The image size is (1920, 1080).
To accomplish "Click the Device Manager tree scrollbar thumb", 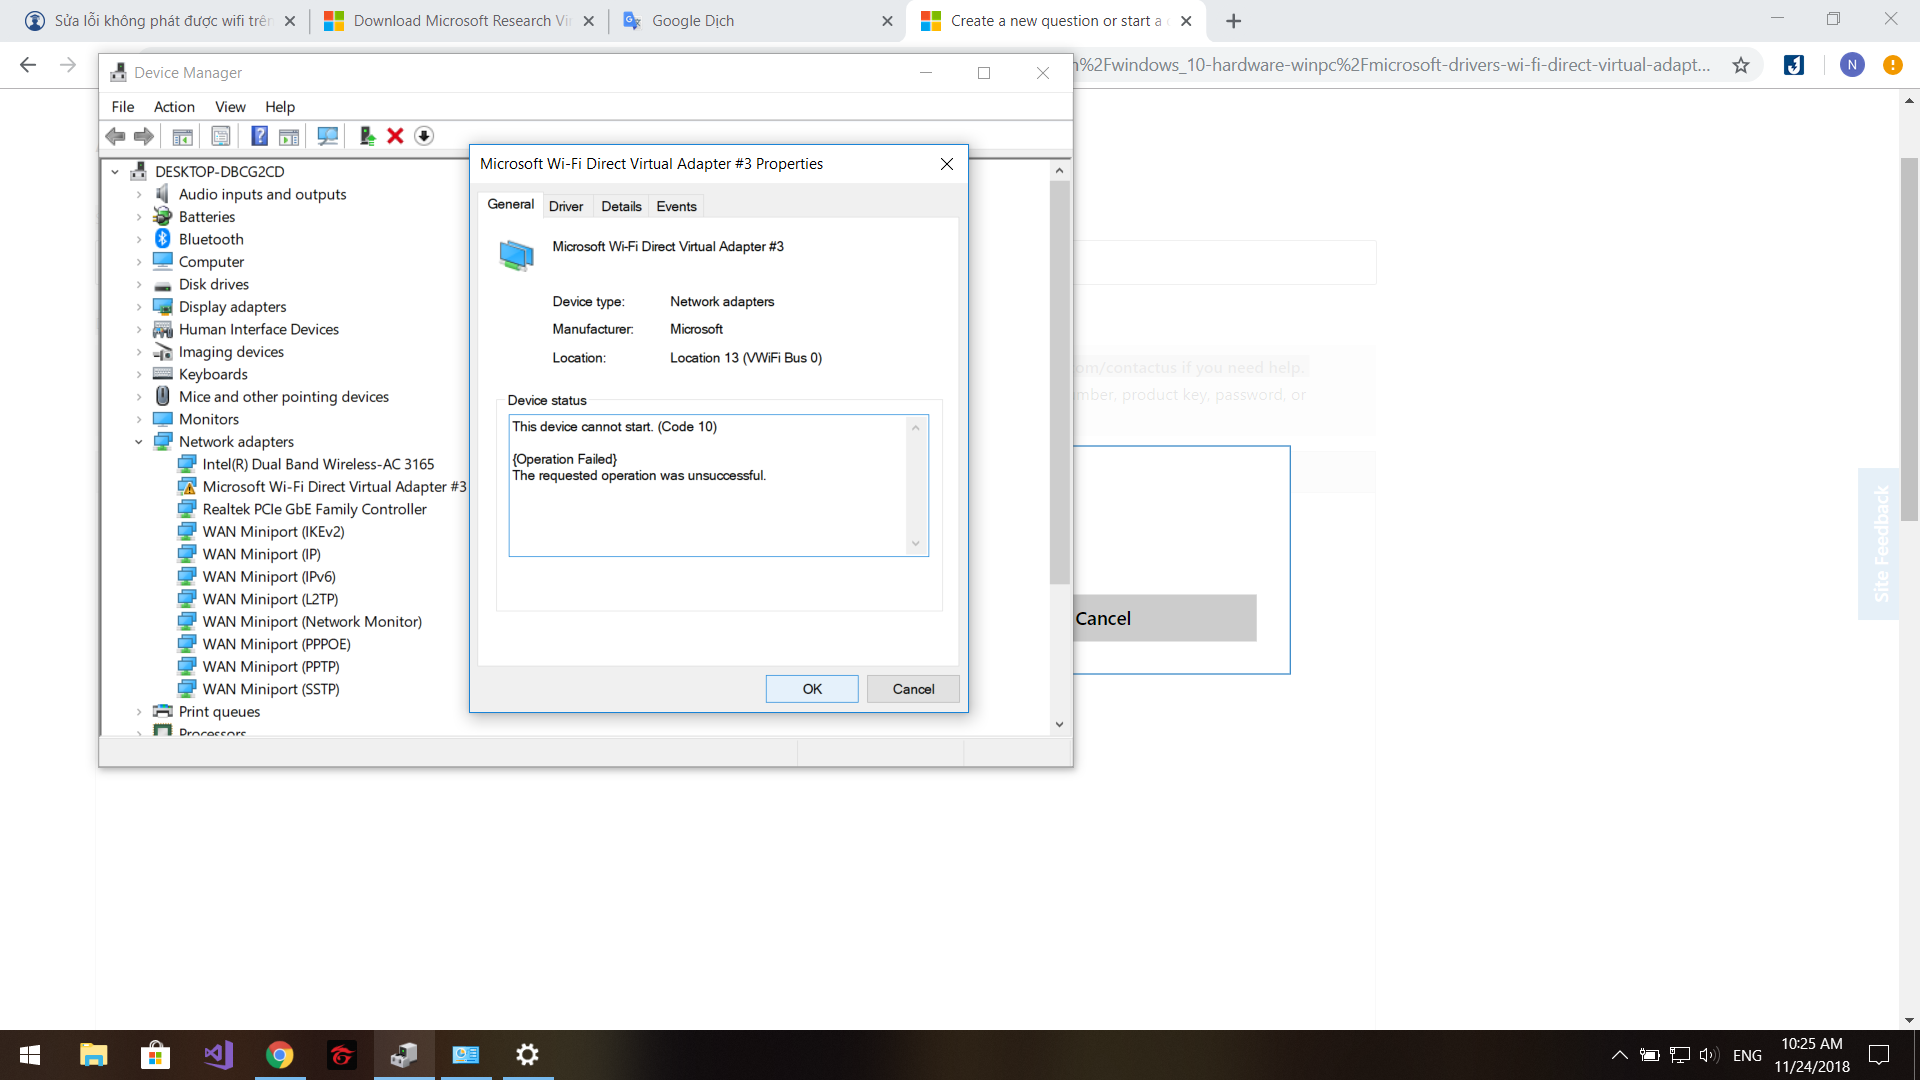I will coord(1059,382).
